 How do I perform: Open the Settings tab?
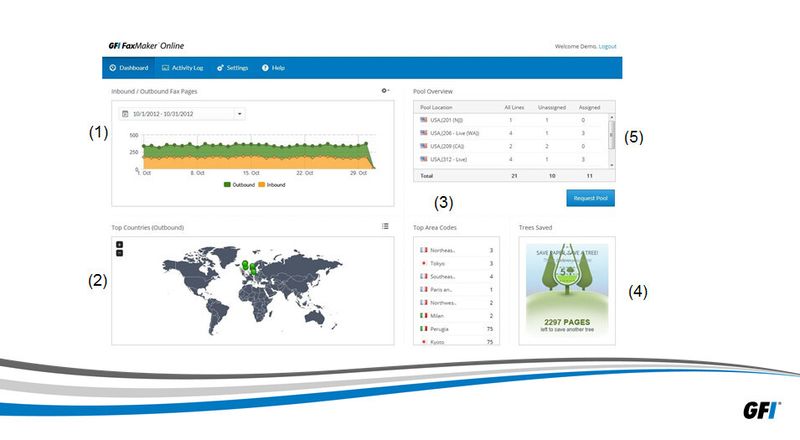point(233,68)
